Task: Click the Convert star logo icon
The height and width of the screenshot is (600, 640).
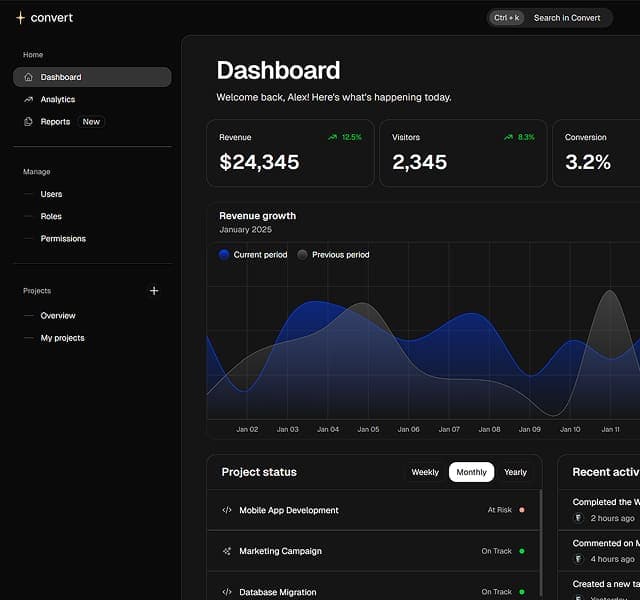Action: [20, 18]
